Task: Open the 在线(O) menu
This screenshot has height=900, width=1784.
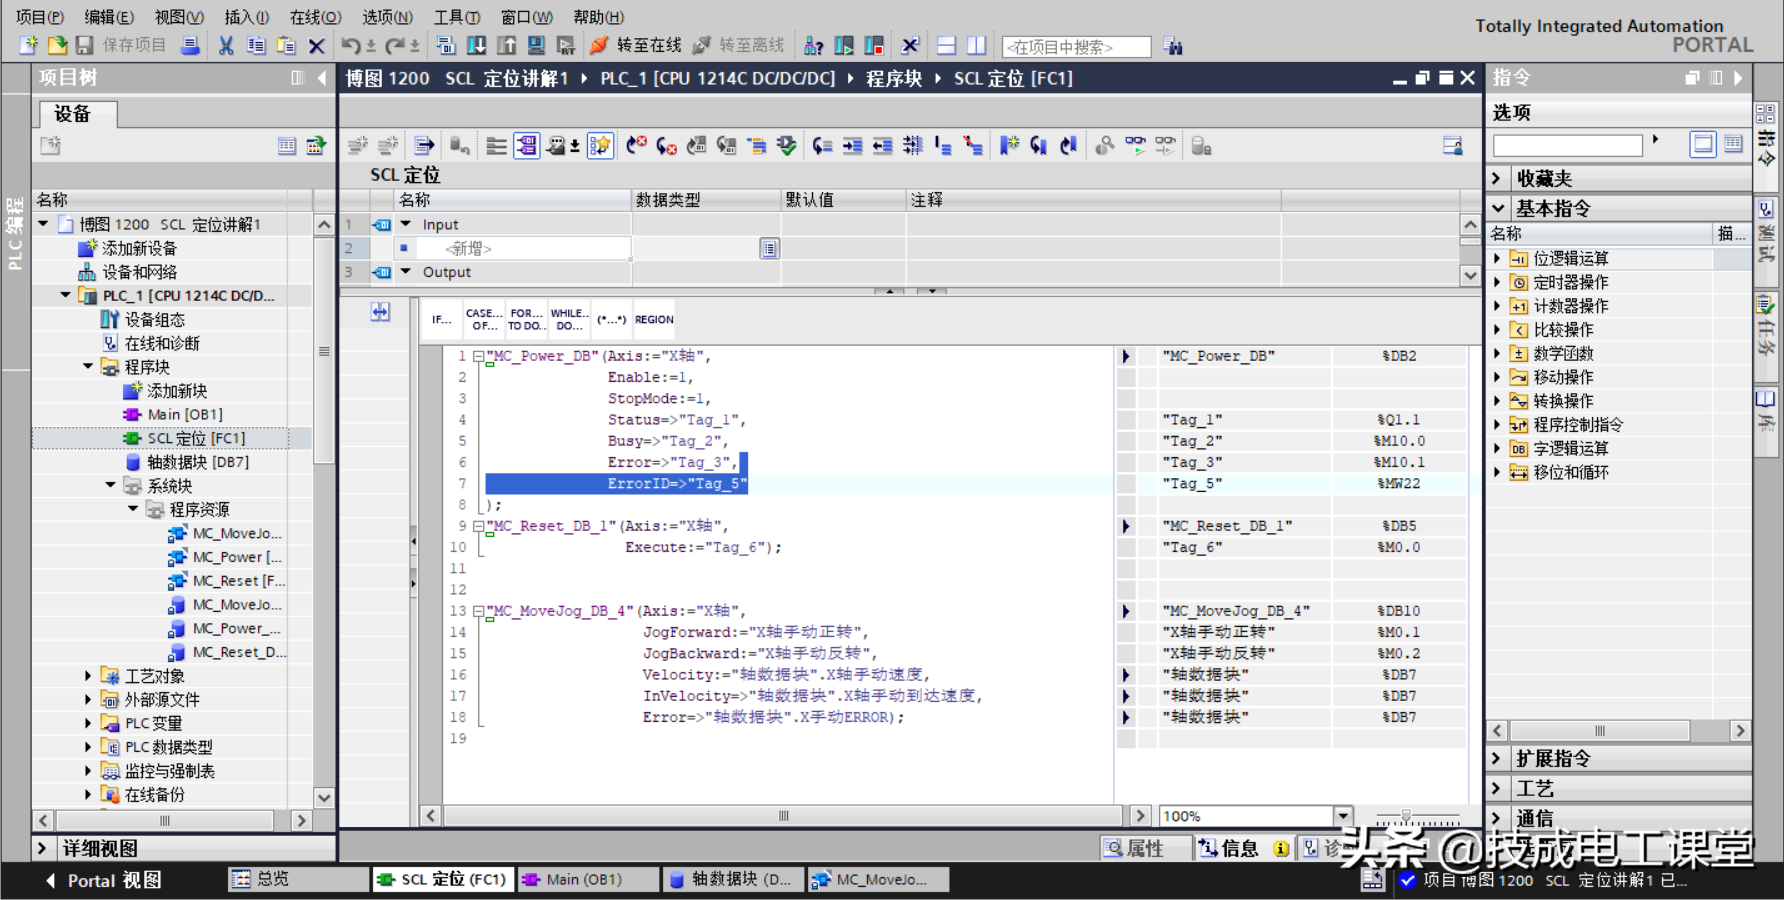Action: tap(315, 17)
